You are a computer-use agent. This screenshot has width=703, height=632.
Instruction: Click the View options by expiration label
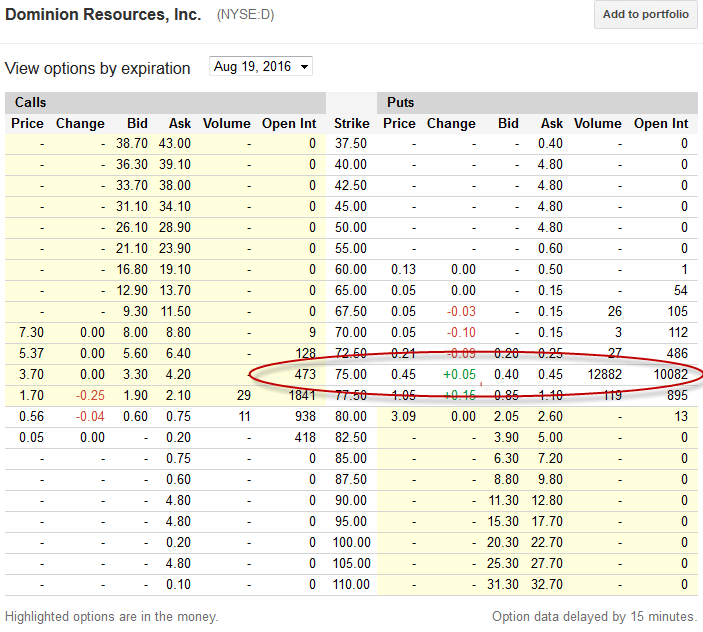pyautogui.click(x=98, y=68)
